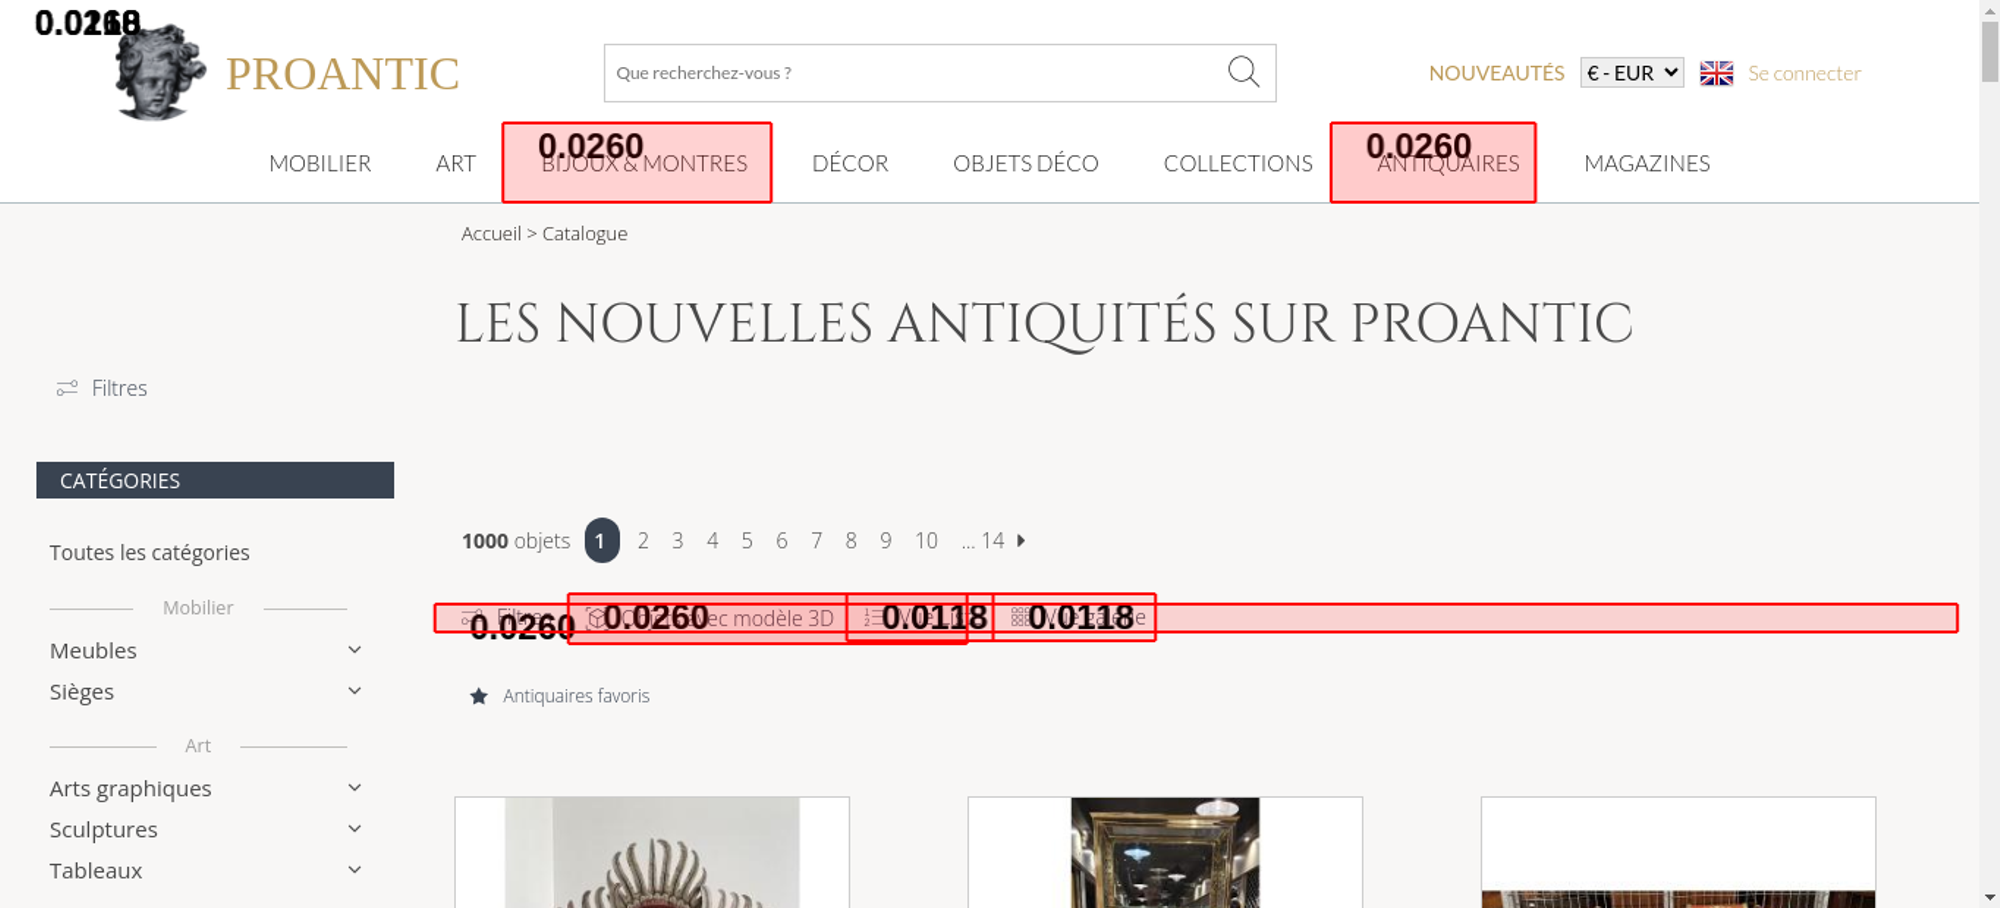Click the numbered list view icon
This screenshot has height=908, width=2000.
click(873, 618)
